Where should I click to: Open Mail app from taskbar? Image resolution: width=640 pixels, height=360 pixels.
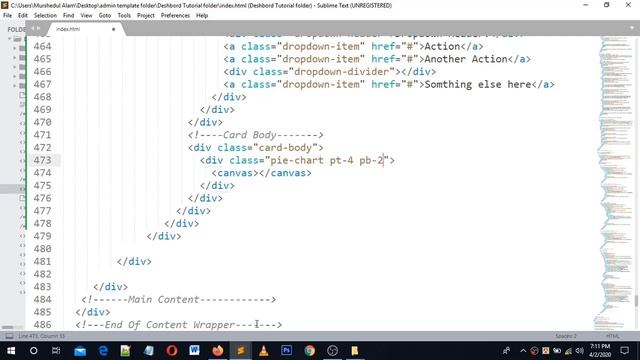(x=80, y=351)
